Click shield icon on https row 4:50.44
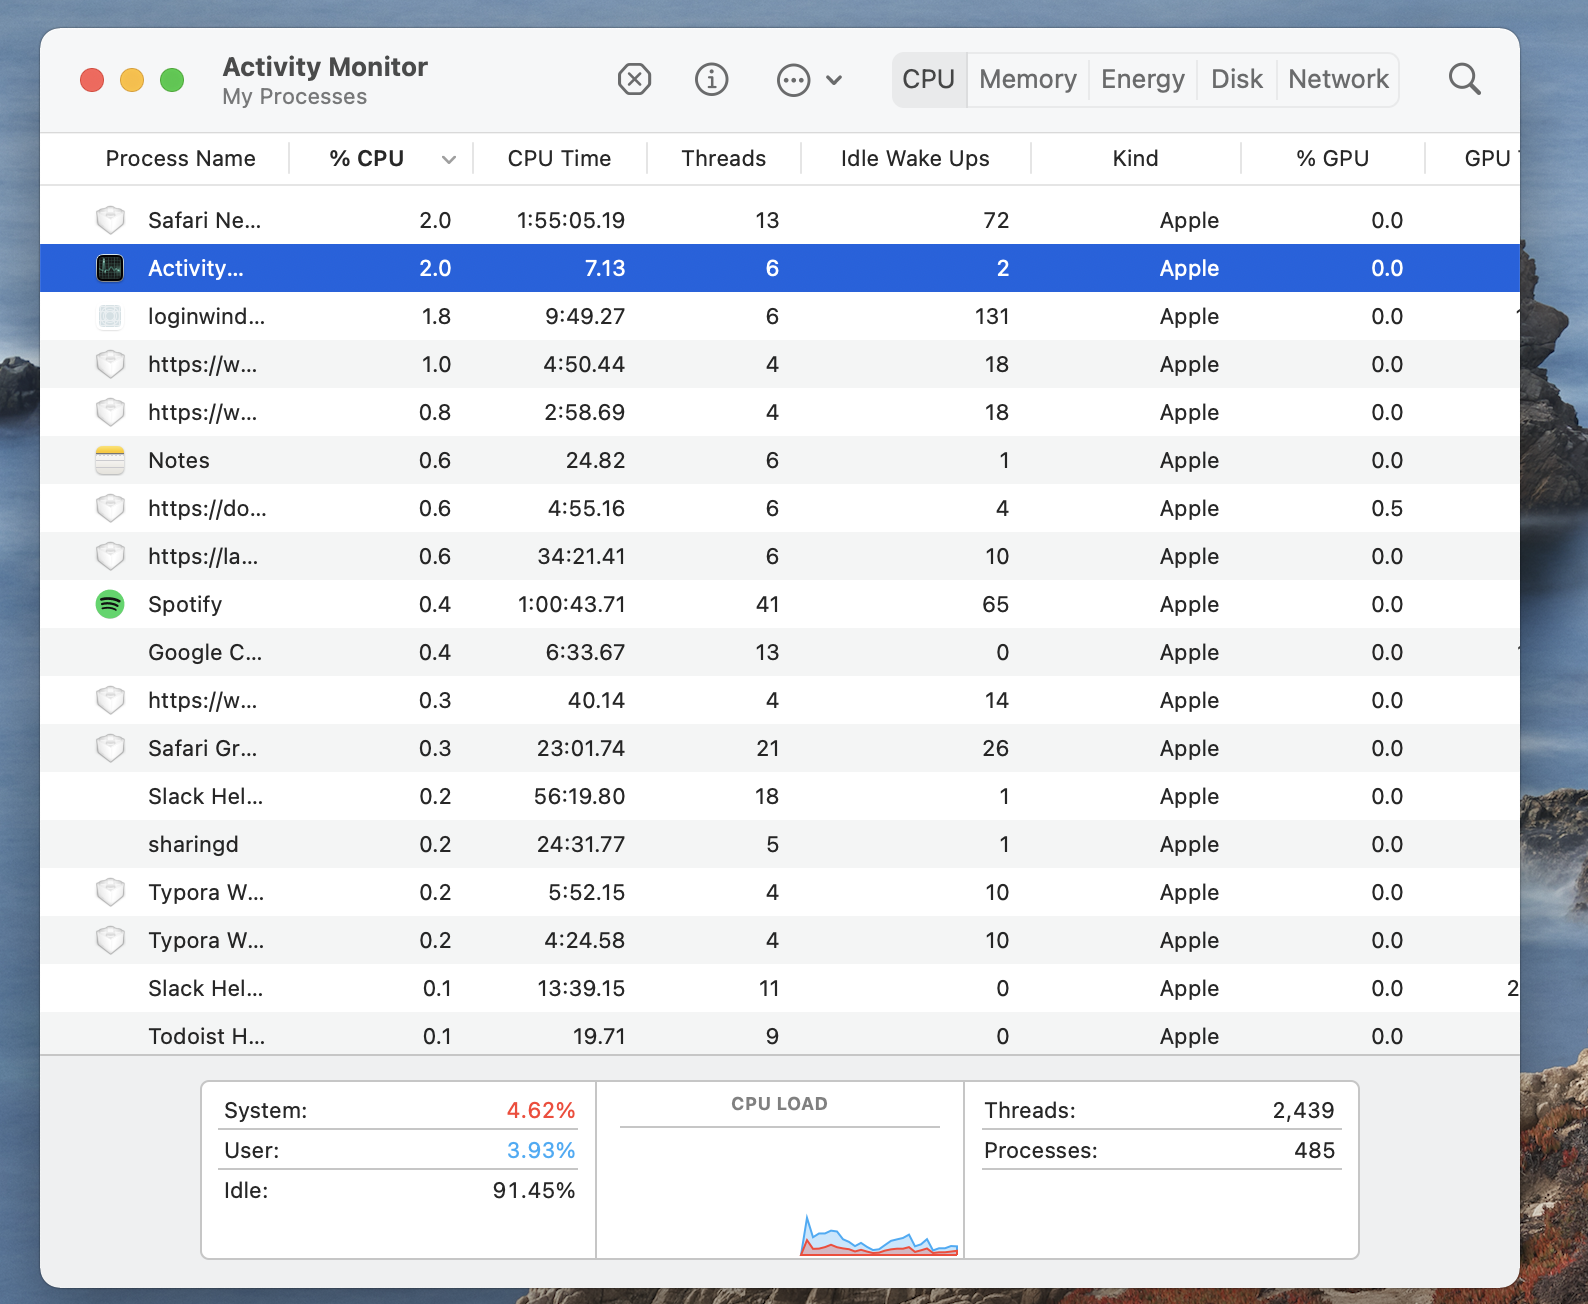Viewport: 1588px width, 1304px height. pos(110,364)
